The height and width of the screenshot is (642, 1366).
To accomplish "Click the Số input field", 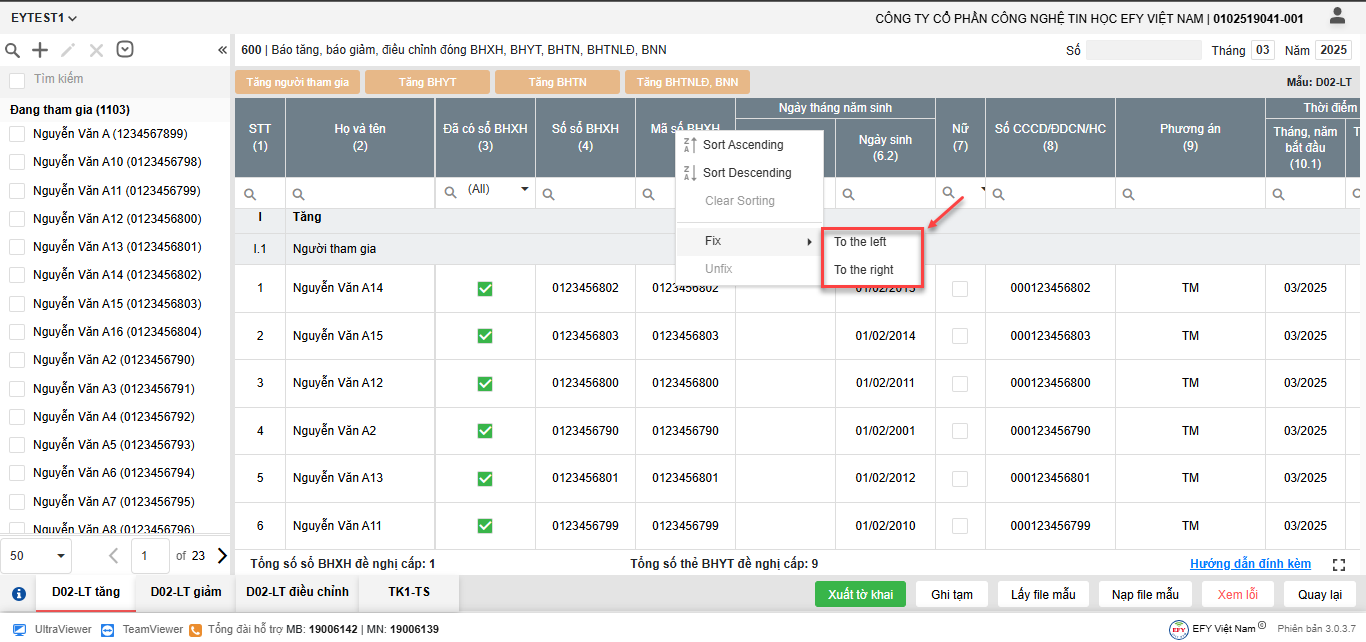I will [x=1143, y=50].
